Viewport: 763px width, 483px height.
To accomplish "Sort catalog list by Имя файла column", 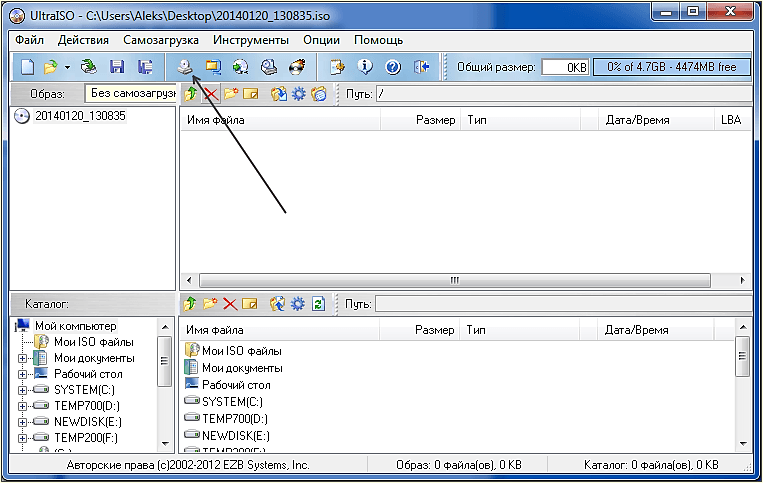I will (x=279, y=330).
